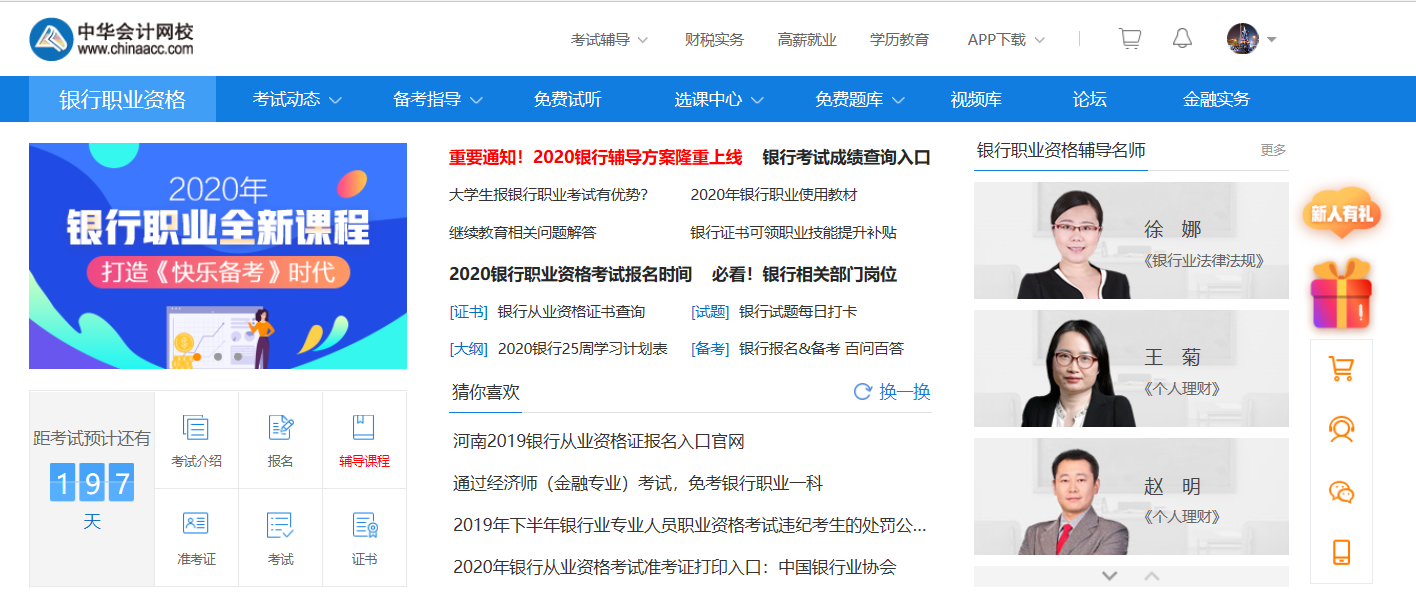The height and width of the screenshot is (608, 1416).
Task: Expand the APP下载 dropdown
Action: pos(1006,40)
